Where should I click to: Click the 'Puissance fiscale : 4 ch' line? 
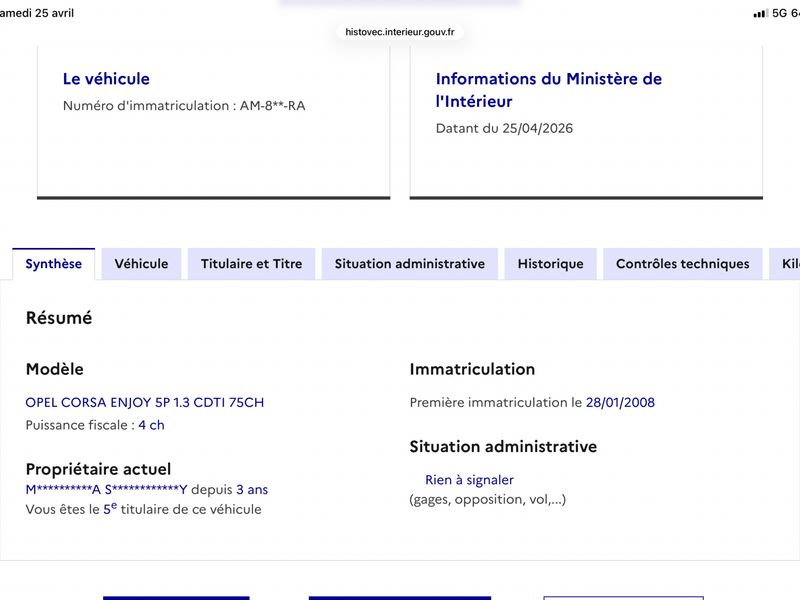(95, 425)
